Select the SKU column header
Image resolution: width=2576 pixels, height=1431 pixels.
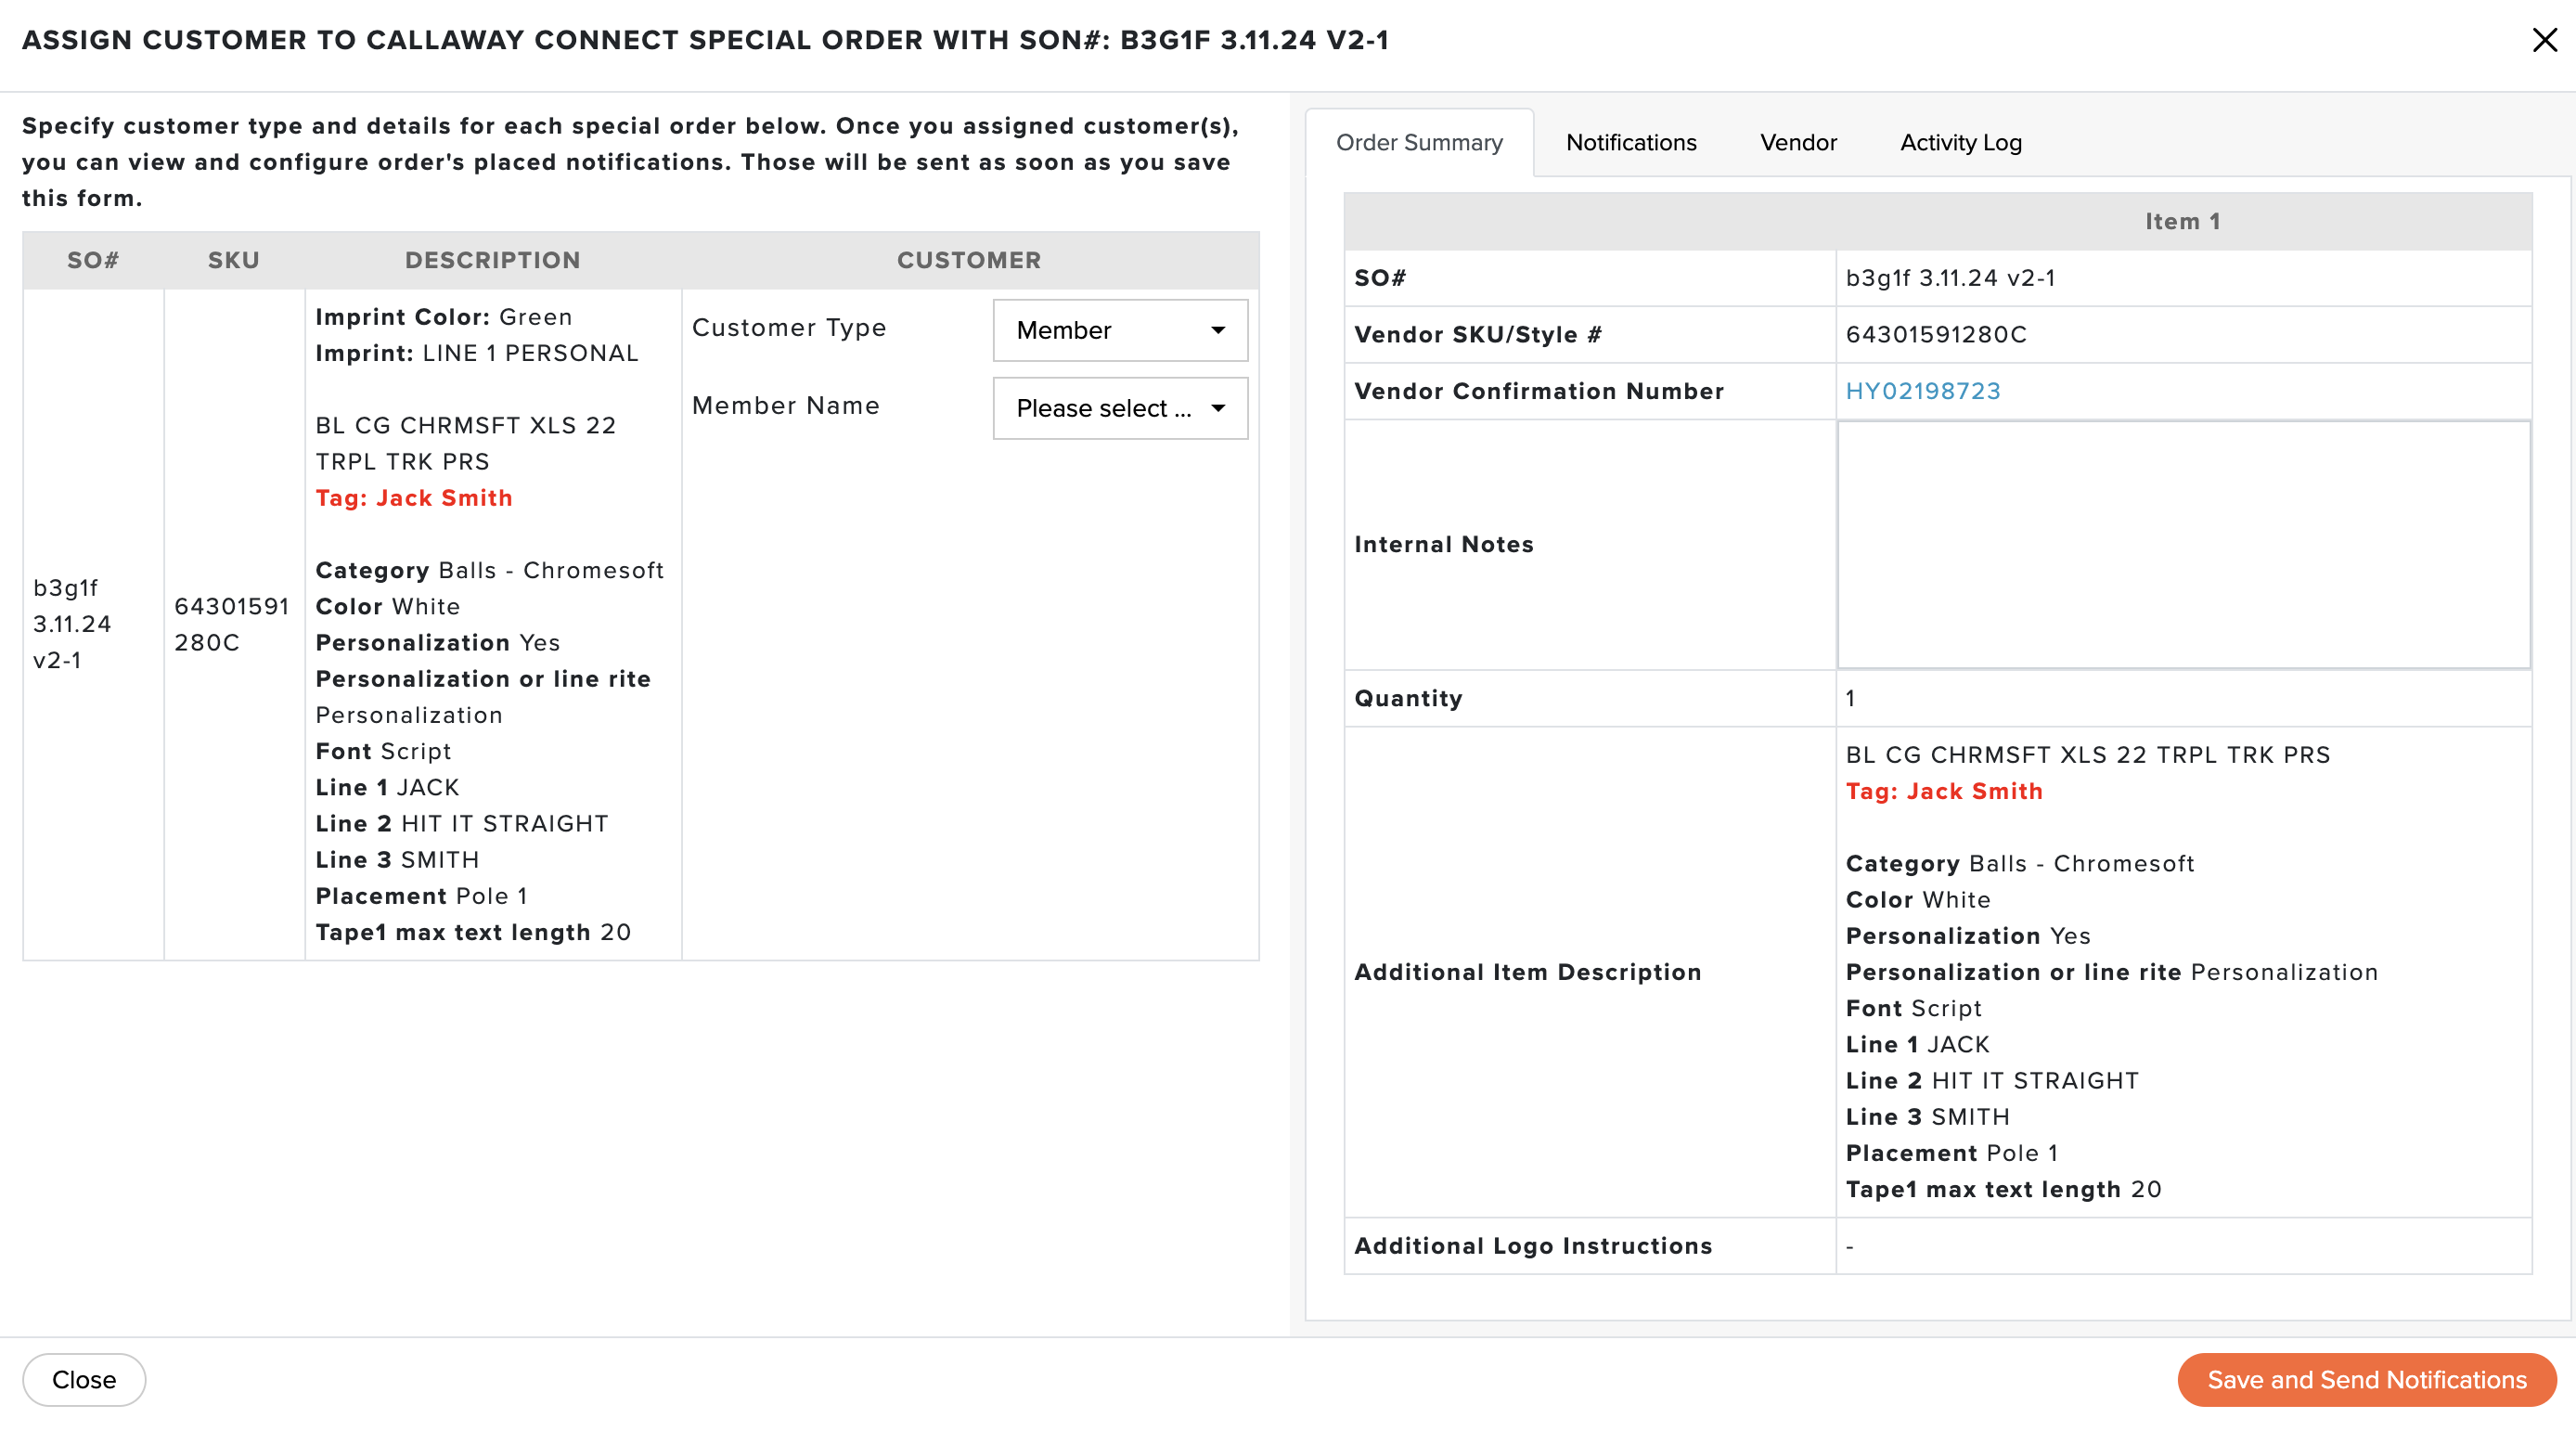coord(233,260)
